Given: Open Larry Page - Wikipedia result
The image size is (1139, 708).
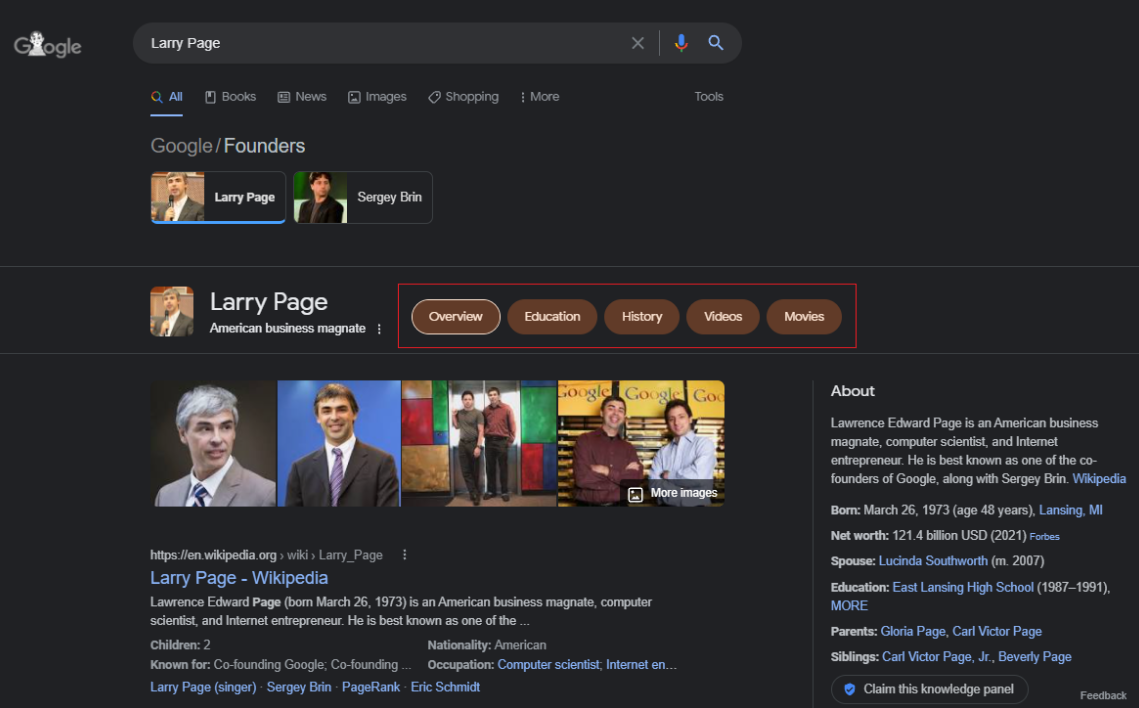Looking at the screenshot, I should tap(239, 578).
